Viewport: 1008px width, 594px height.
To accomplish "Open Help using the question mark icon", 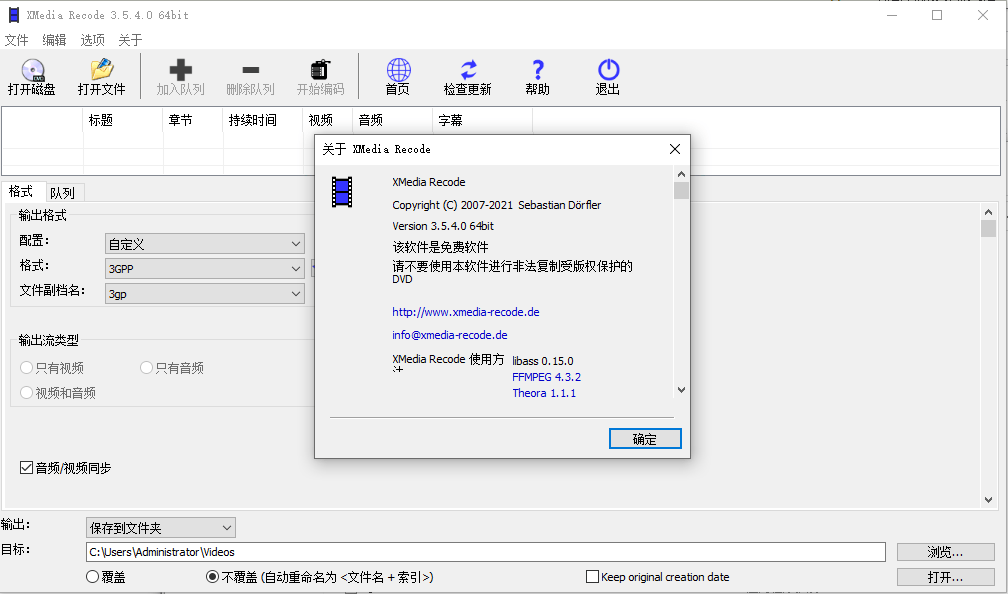I will tap(537, 75).
